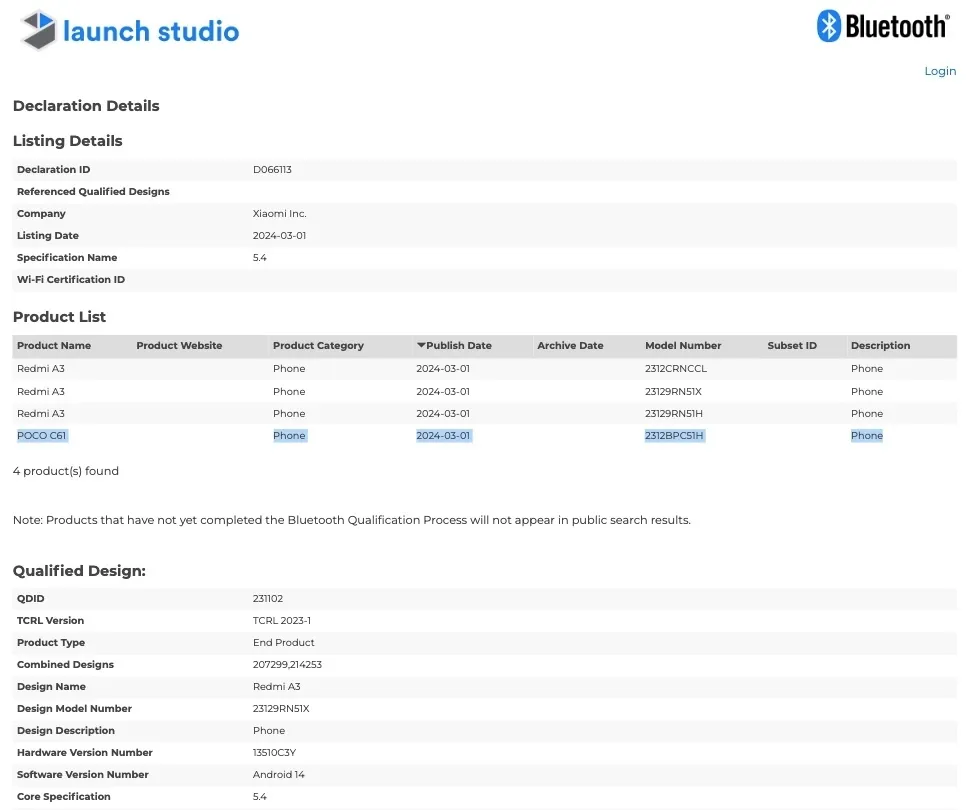966x810 pixels.
Task: Click the QDID value 231102
Action: coord(267,598)
